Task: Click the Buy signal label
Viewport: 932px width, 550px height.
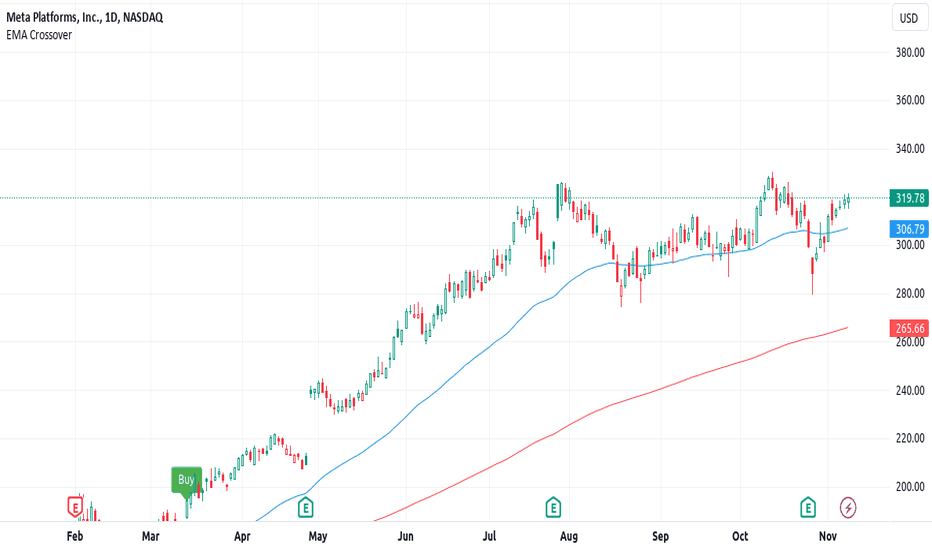Action: click(187, 480)
